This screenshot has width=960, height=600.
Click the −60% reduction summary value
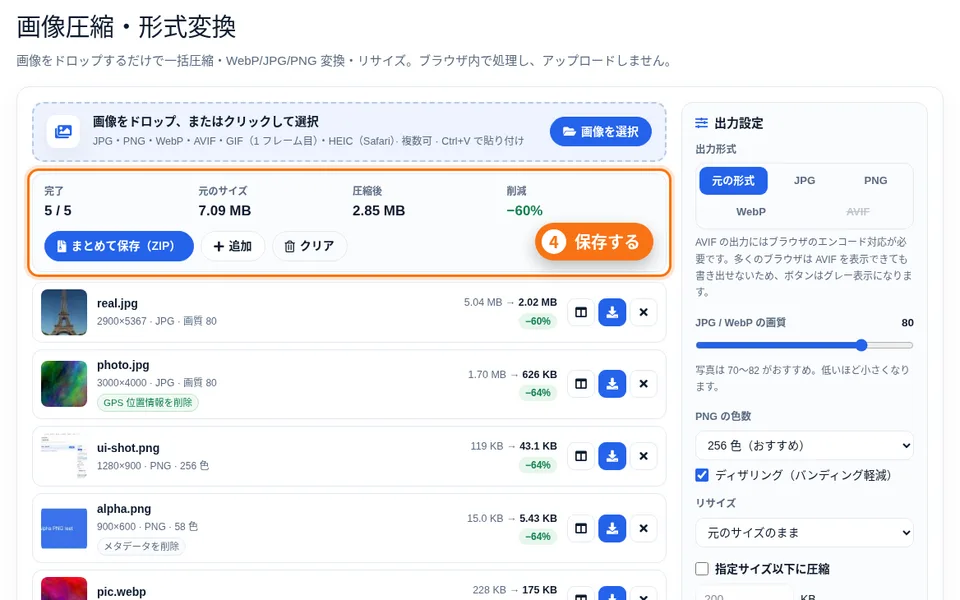524,211
